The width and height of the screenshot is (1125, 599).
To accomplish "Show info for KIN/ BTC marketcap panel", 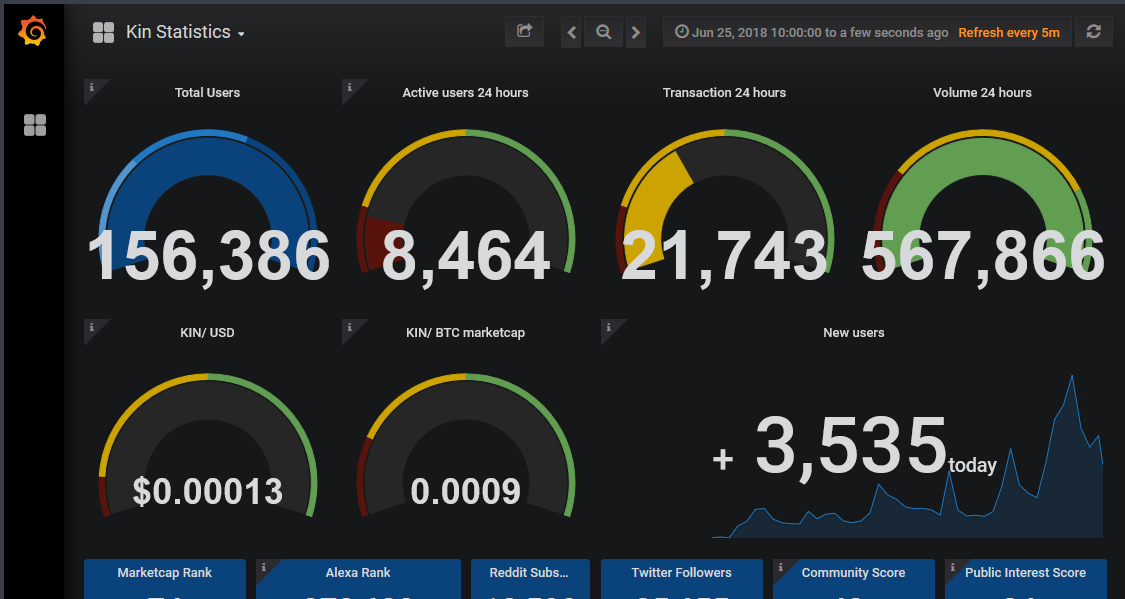I will pos(350,327).
